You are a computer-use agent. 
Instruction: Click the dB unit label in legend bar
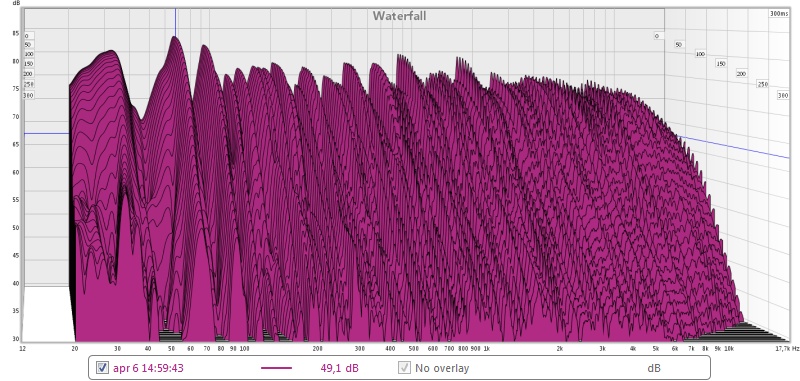point(654,368)
